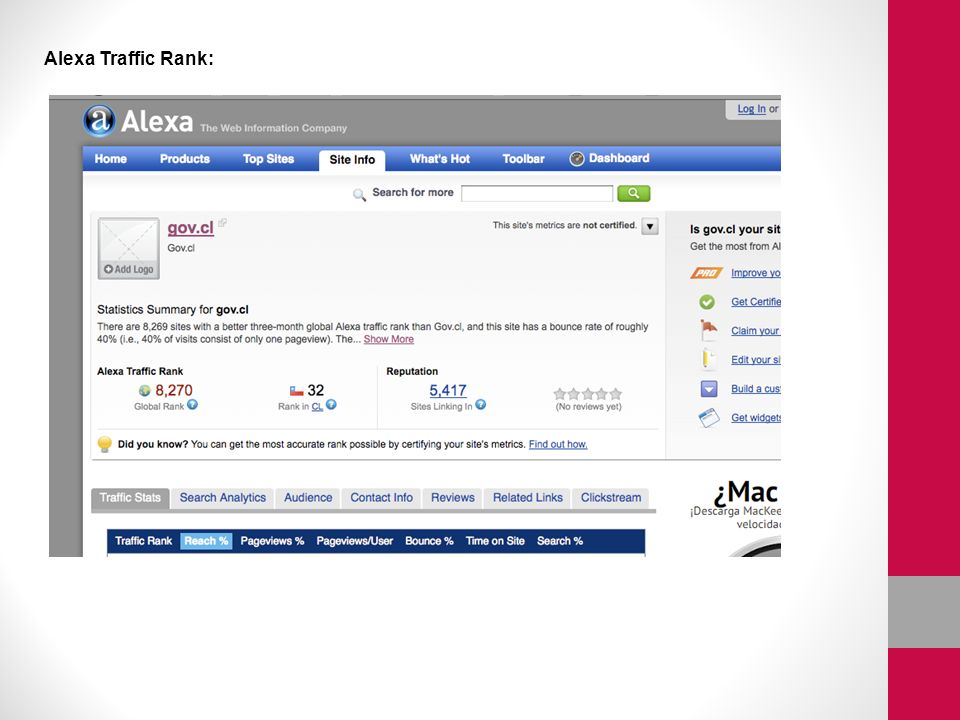This screenshot has width=960, height=720.
Task: Select the Time on Site sub-tab
Action: 495,541
